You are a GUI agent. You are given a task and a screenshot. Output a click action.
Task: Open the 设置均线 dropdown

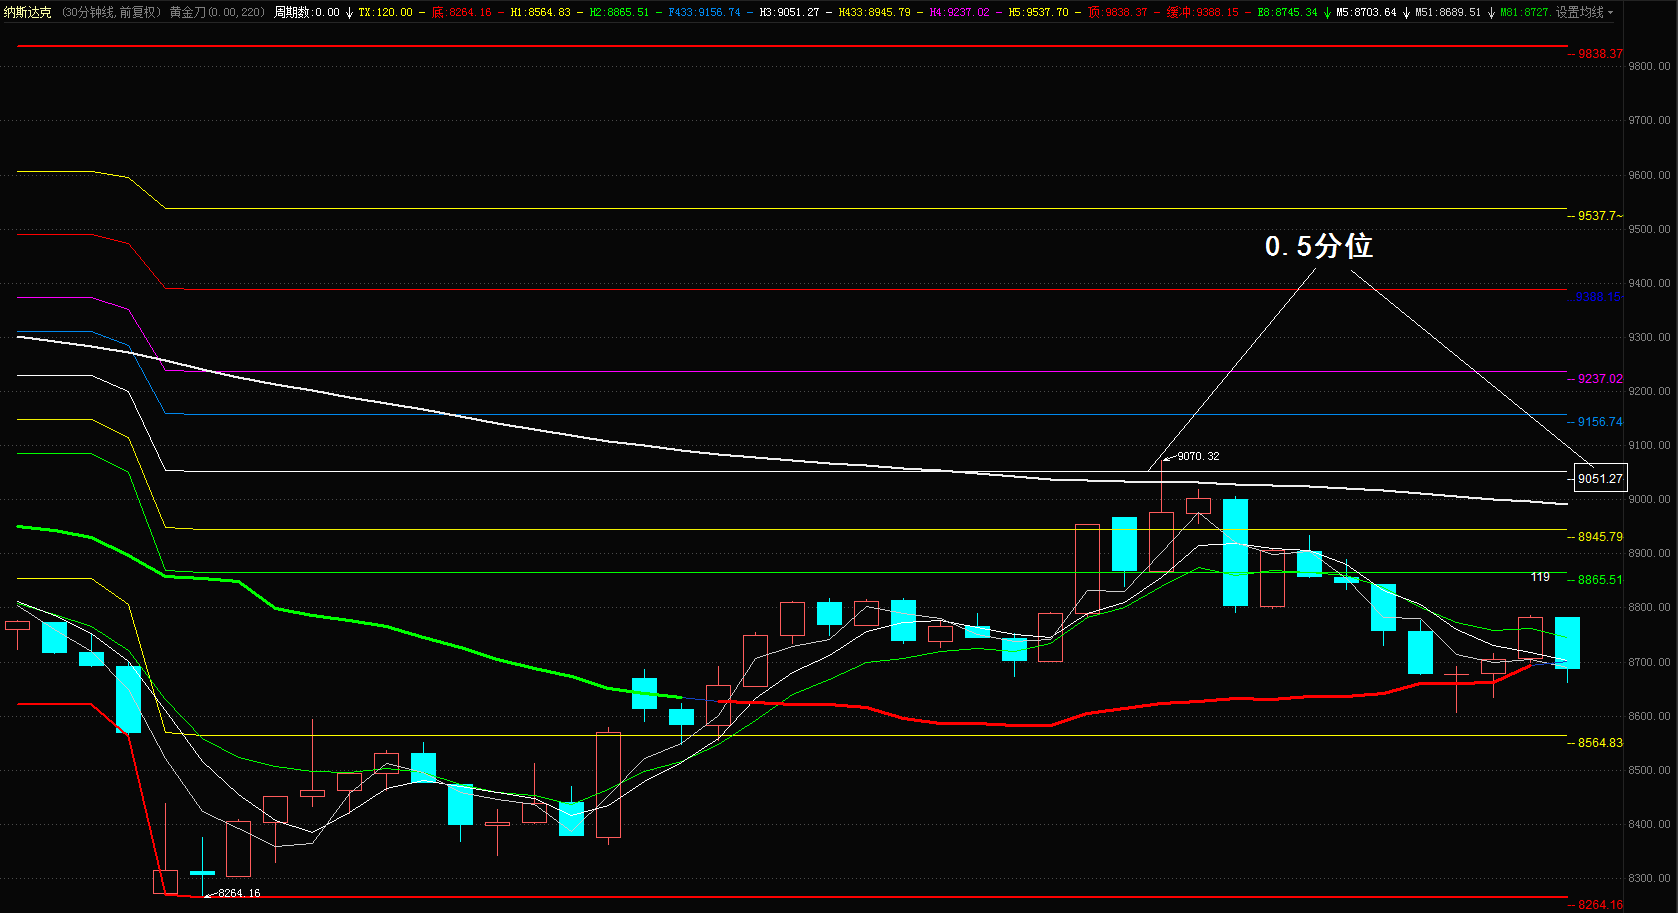click(1584, 12)
